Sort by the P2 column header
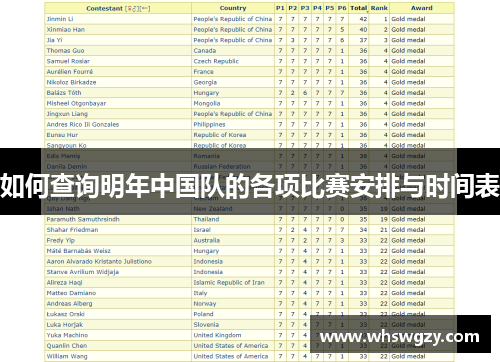Image resolution: width=500 pixels, height=362 pixels. [292, 8]
